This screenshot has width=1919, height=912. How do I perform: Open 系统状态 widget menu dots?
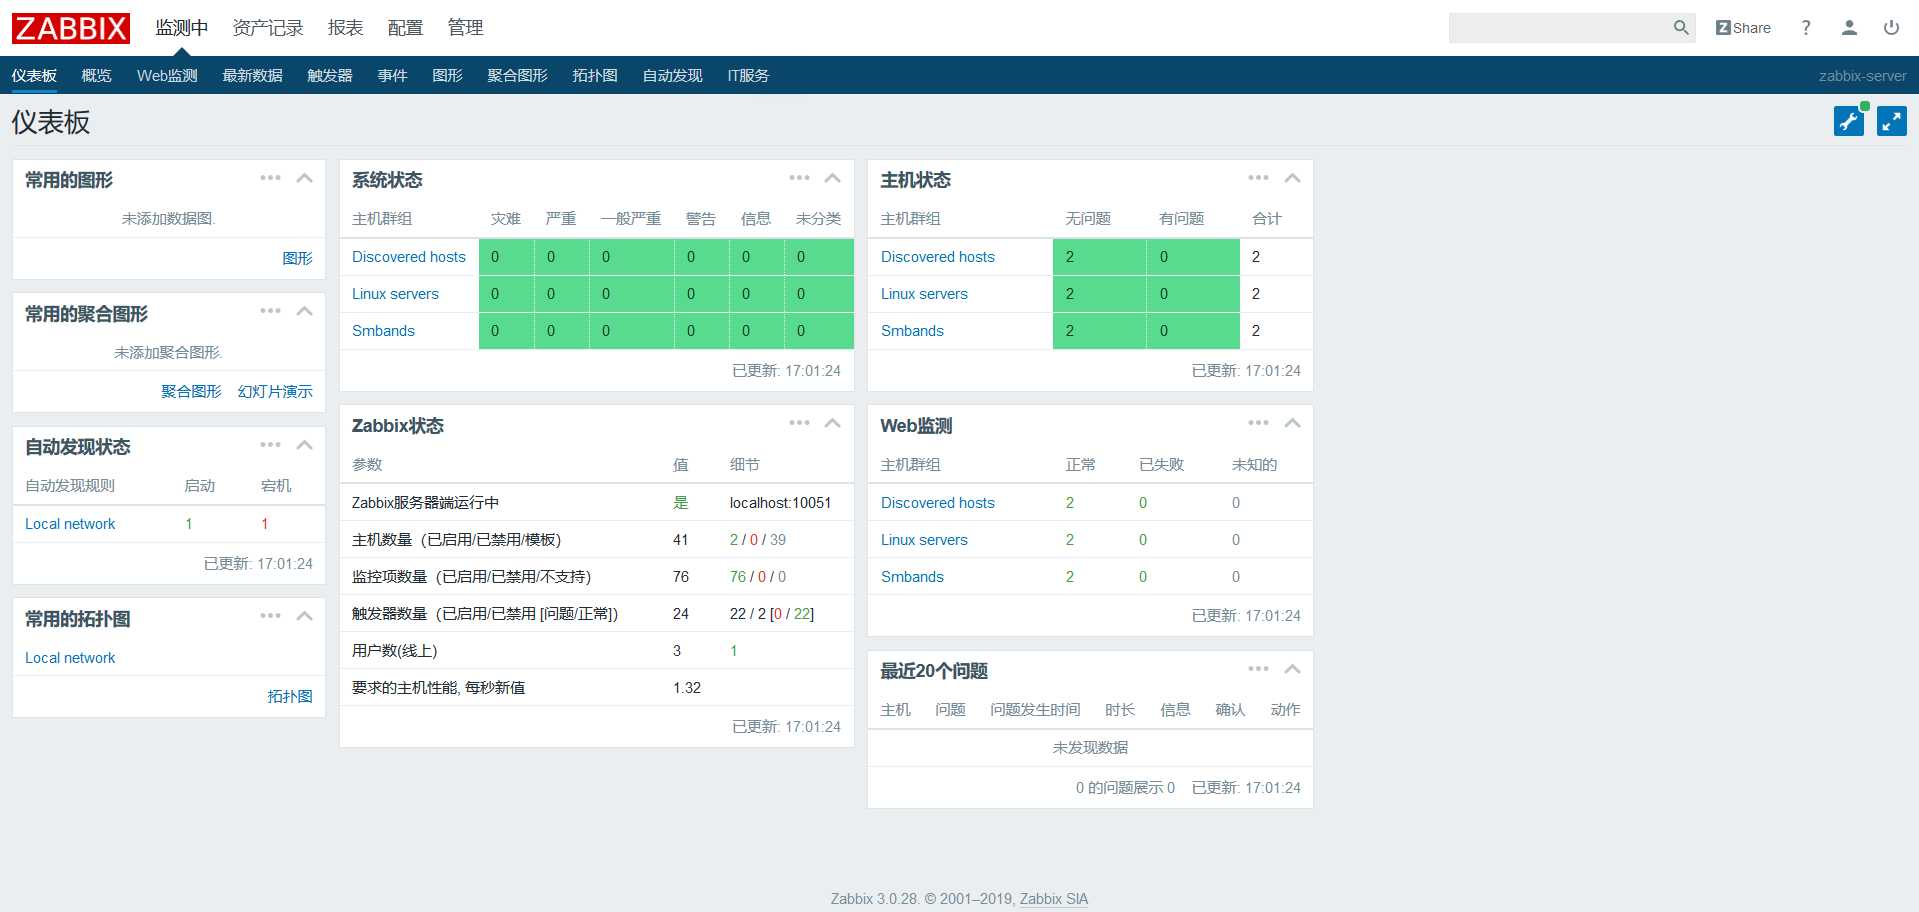click(x=799, y=178)
